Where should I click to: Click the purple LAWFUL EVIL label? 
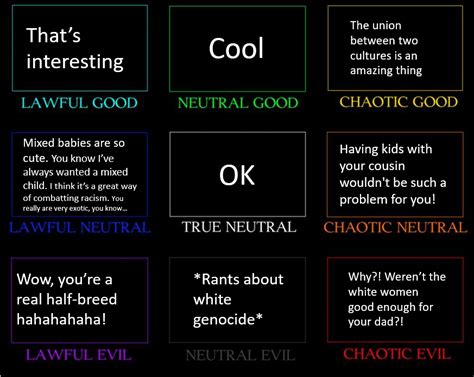click(x=79, y=355)
